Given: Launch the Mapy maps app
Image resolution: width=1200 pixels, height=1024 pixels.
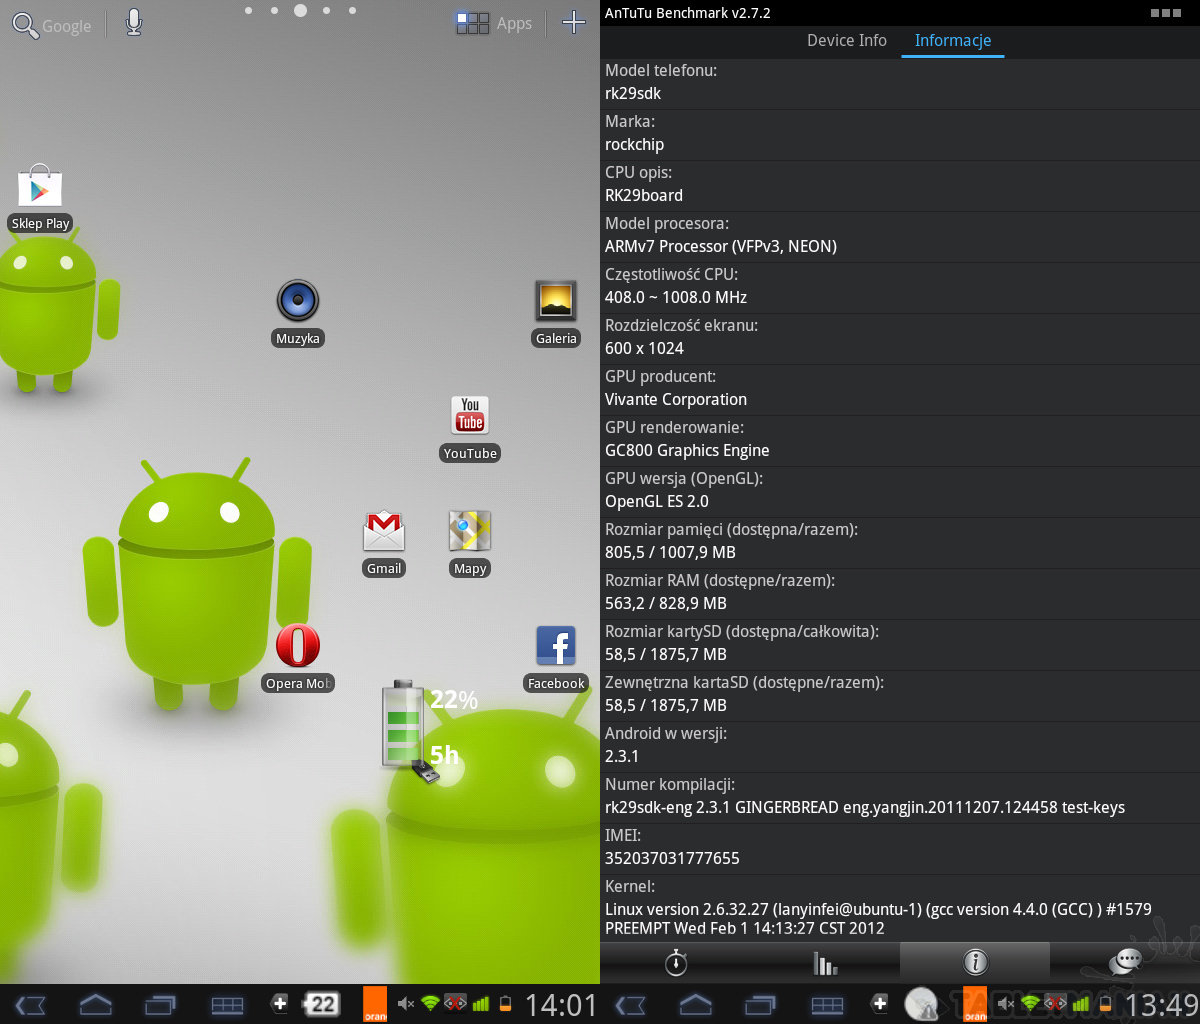Looking at the screenshot, I should click(x=470, y=532).
